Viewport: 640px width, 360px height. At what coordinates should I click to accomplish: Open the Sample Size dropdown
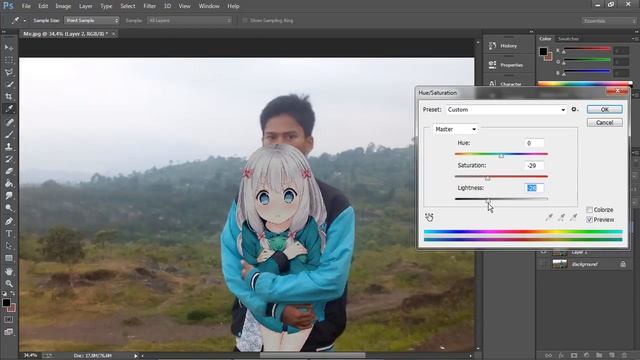(92, 20)
